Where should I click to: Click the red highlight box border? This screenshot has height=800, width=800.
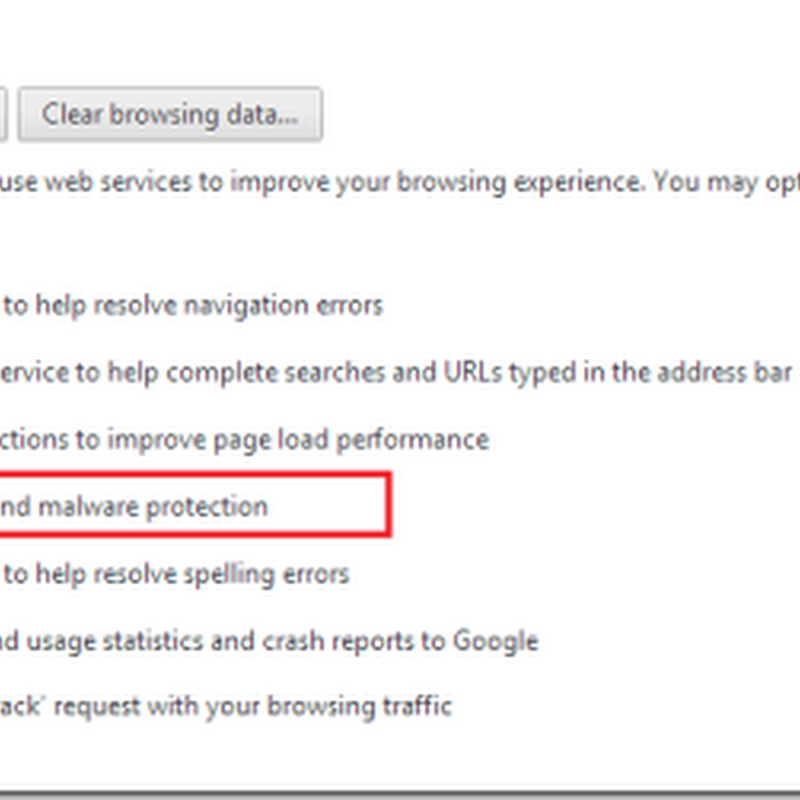(x=389, y=505)
